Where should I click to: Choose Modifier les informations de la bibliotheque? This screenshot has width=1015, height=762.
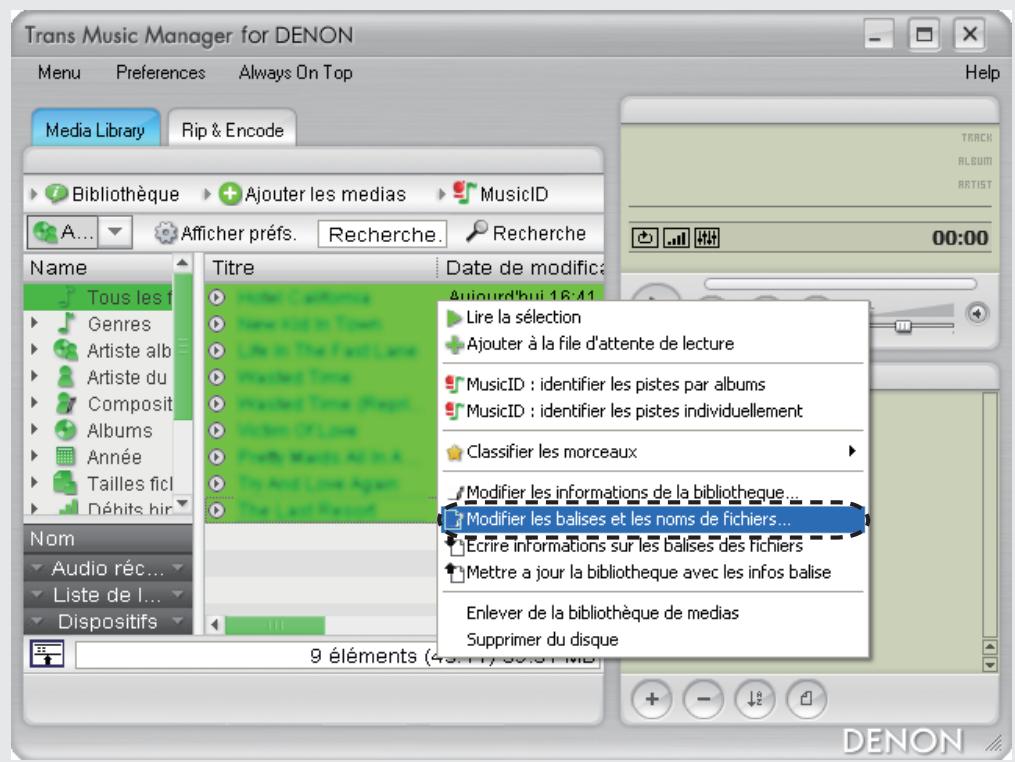(653, 493)
